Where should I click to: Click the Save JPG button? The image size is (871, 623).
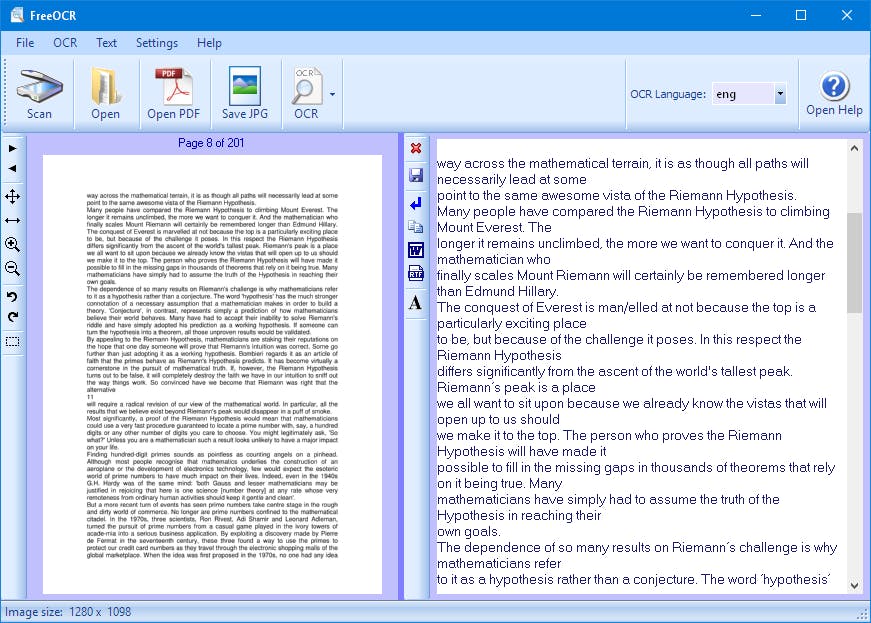pos(244,94)
